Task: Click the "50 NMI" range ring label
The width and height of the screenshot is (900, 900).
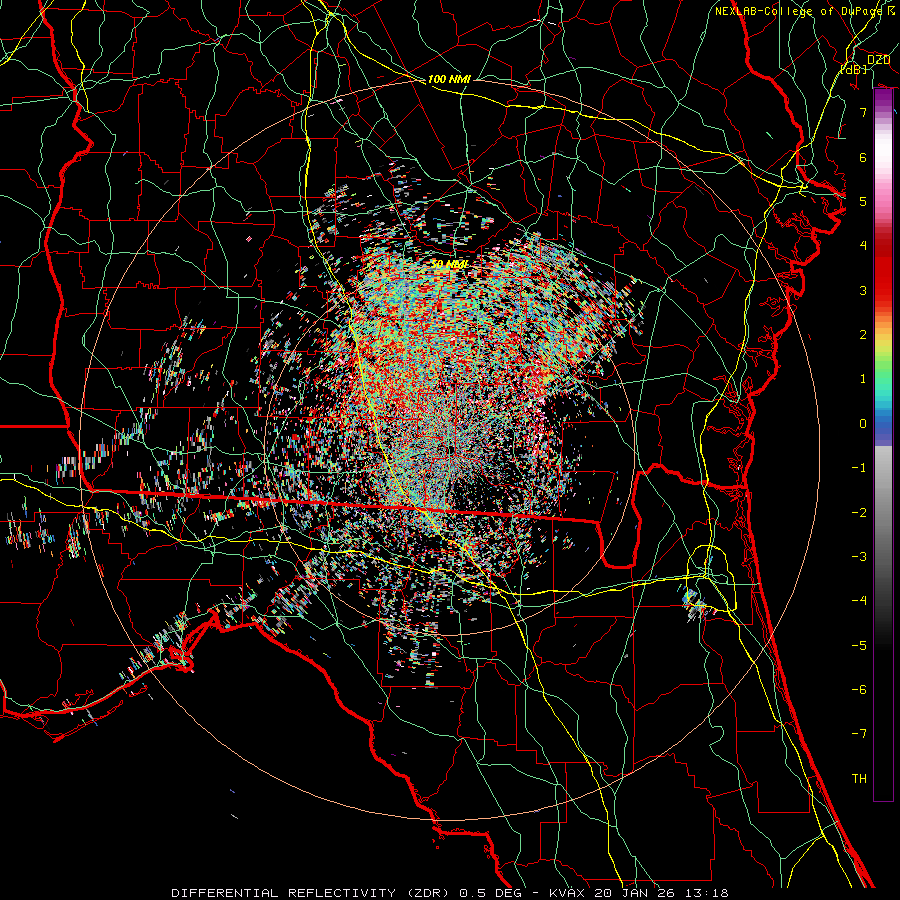Action: pyautogui.click(x=449, y=265)
